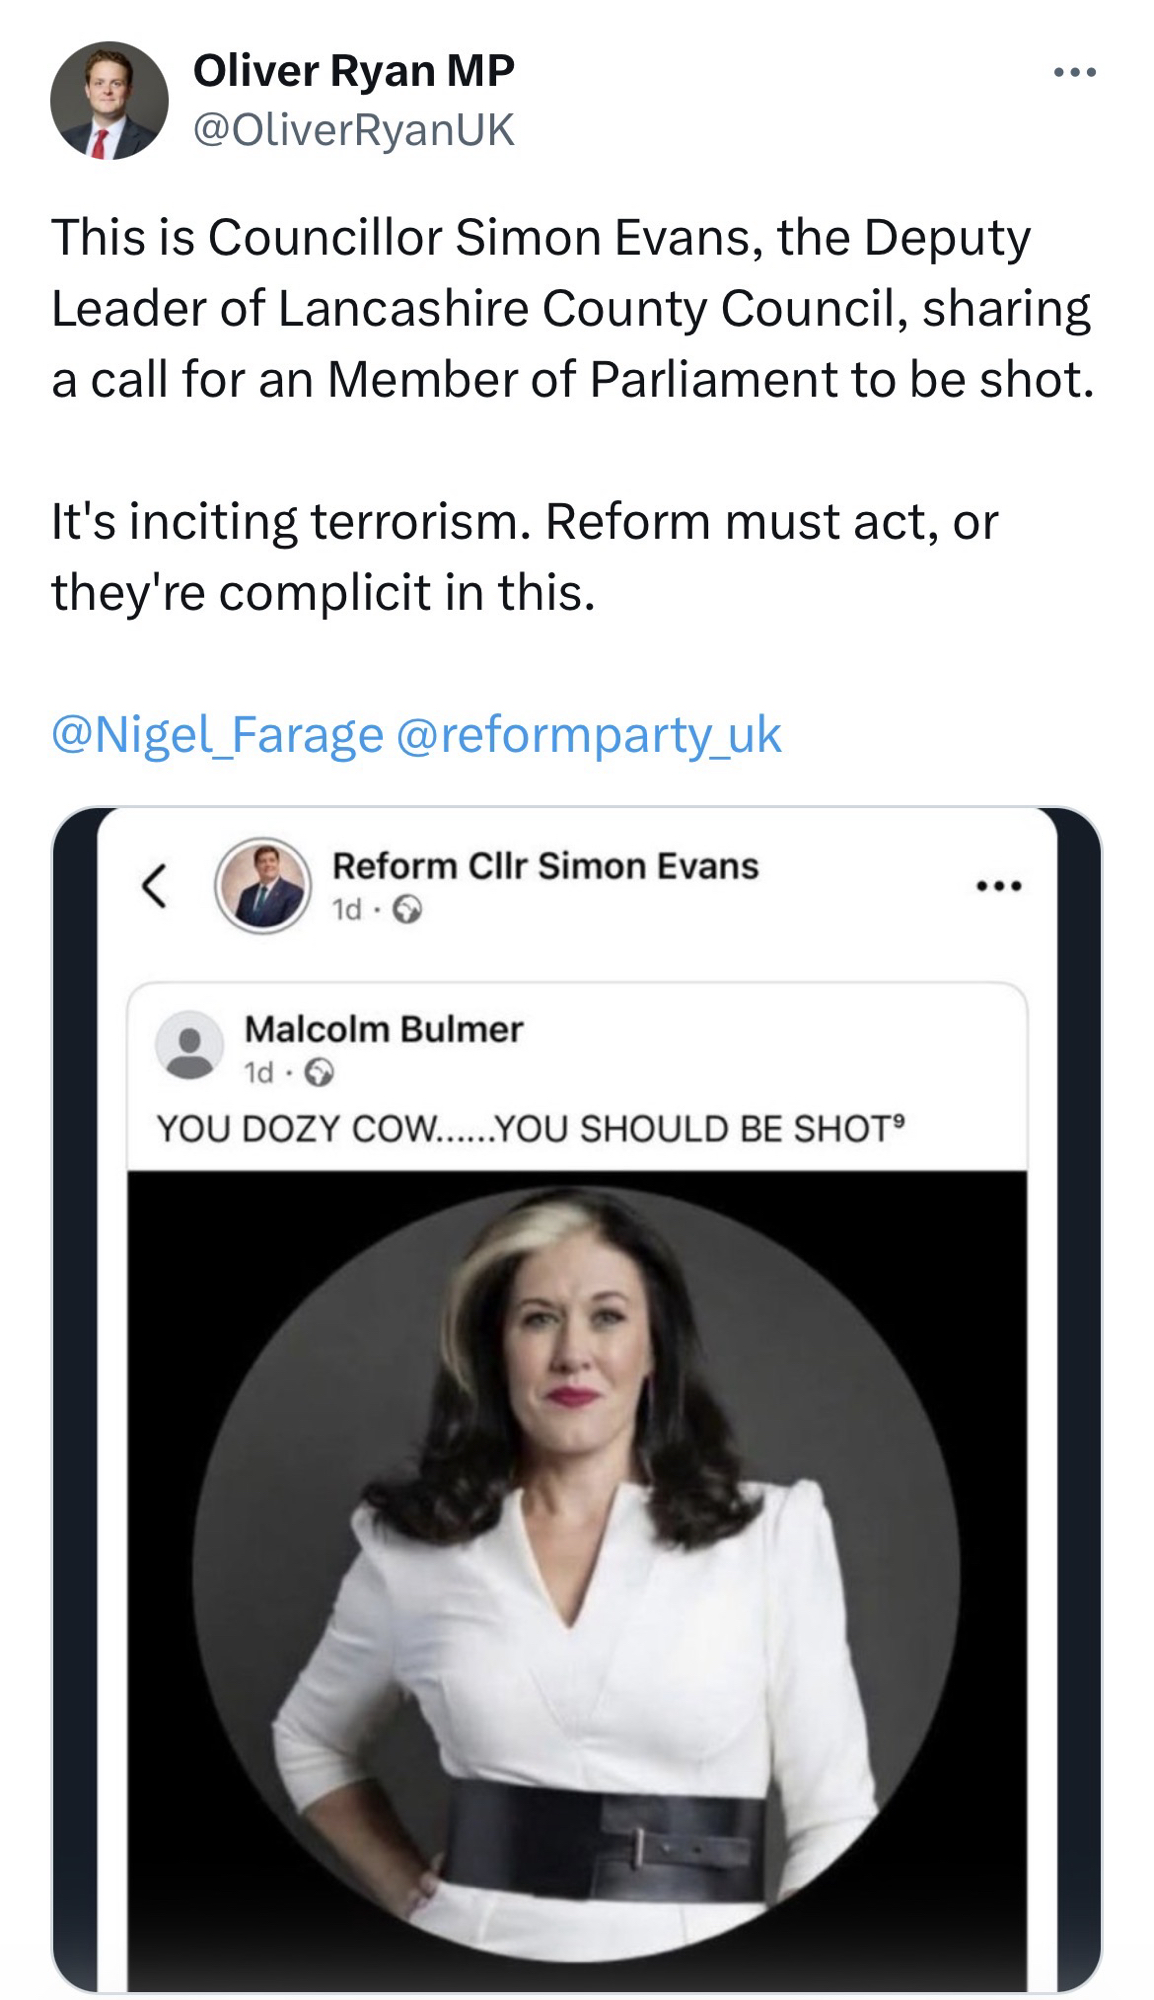
Task: Select the Reform Cllr Simon Evans name
Action: (x=545, y=866)
